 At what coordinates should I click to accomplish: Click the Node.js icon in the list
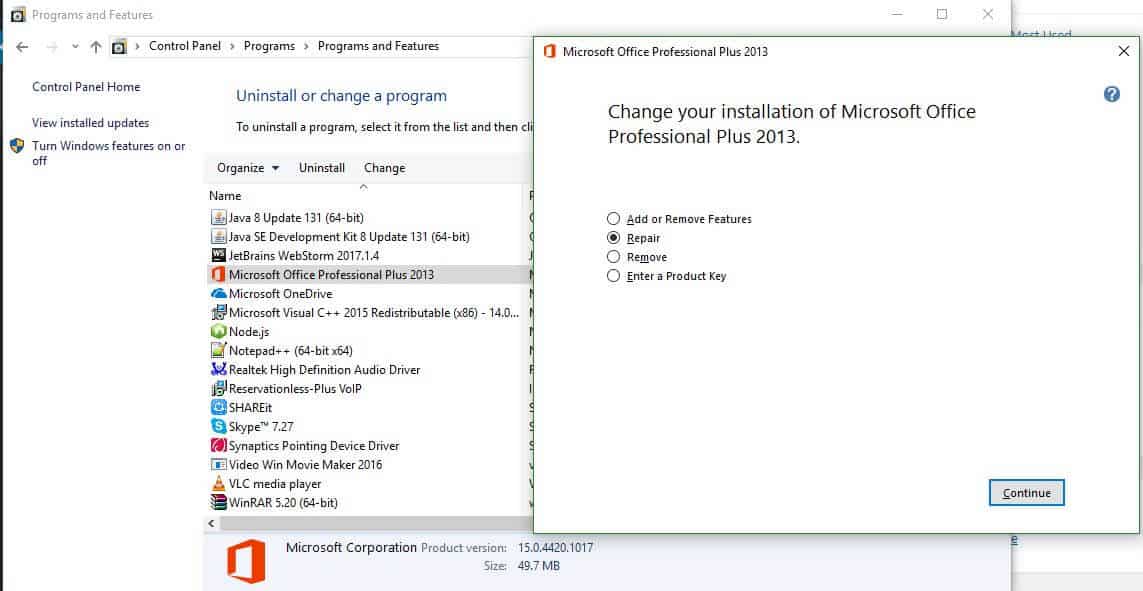click(x=221, y=331)
